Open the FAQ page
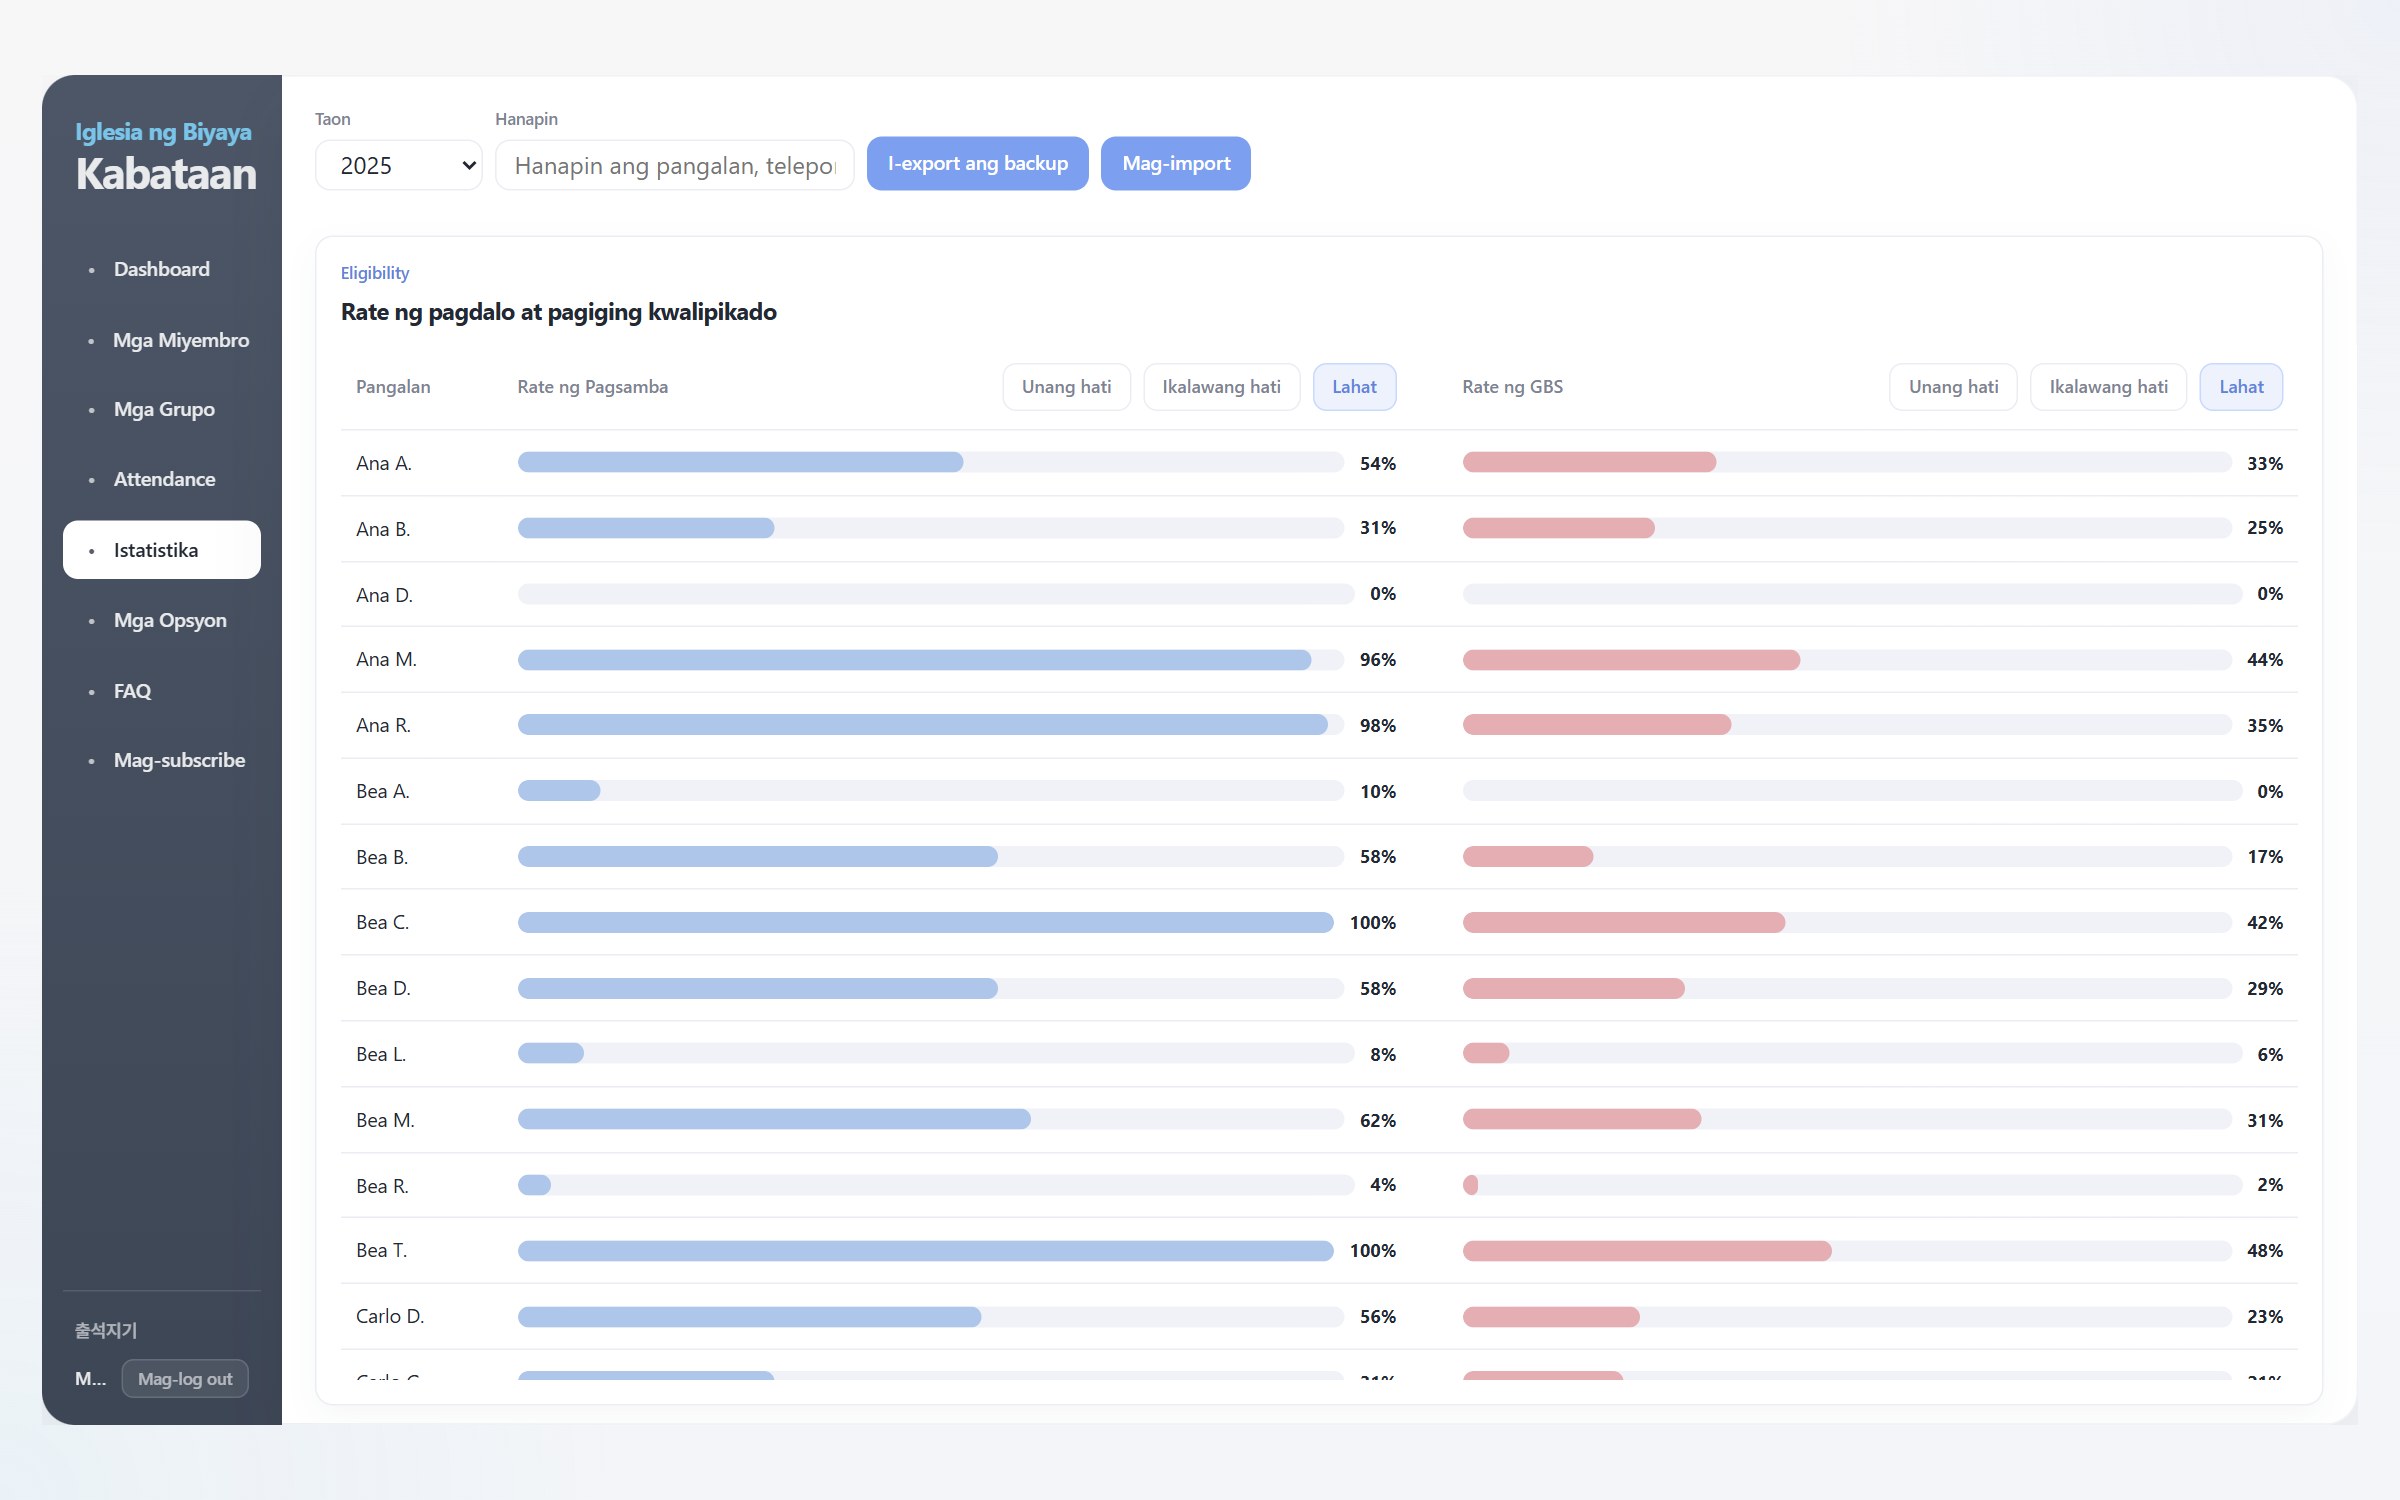 coord(161,691)
